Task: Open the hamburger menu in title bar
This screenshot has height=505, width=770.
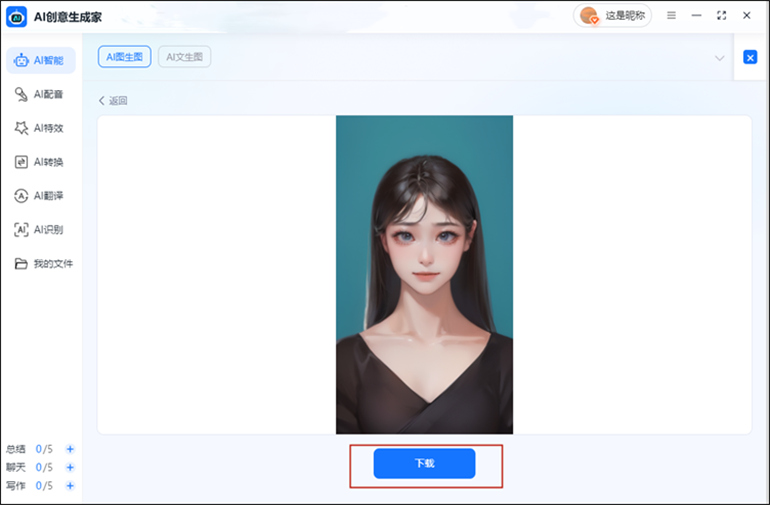Action: 671,16
